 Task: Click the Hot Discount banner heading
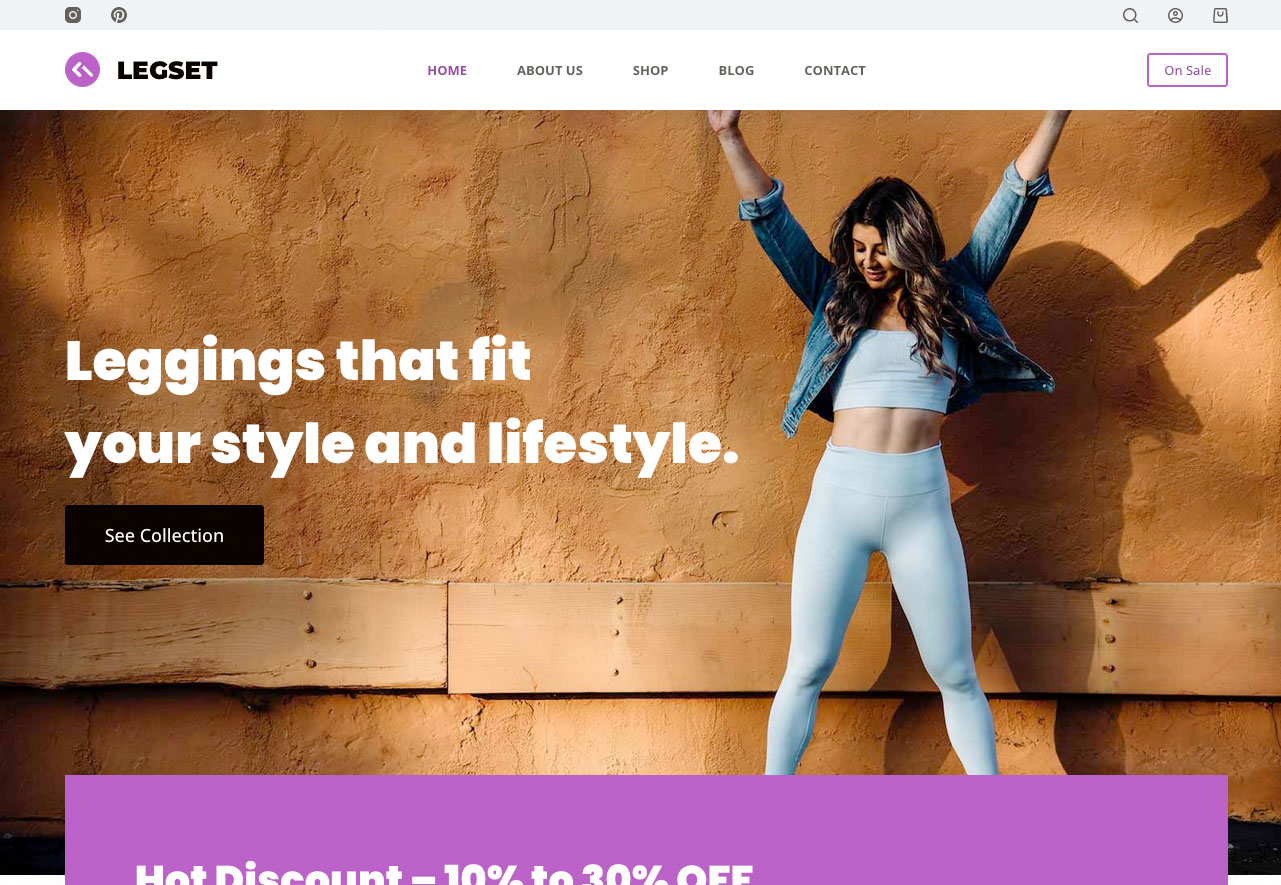[444, 872]
